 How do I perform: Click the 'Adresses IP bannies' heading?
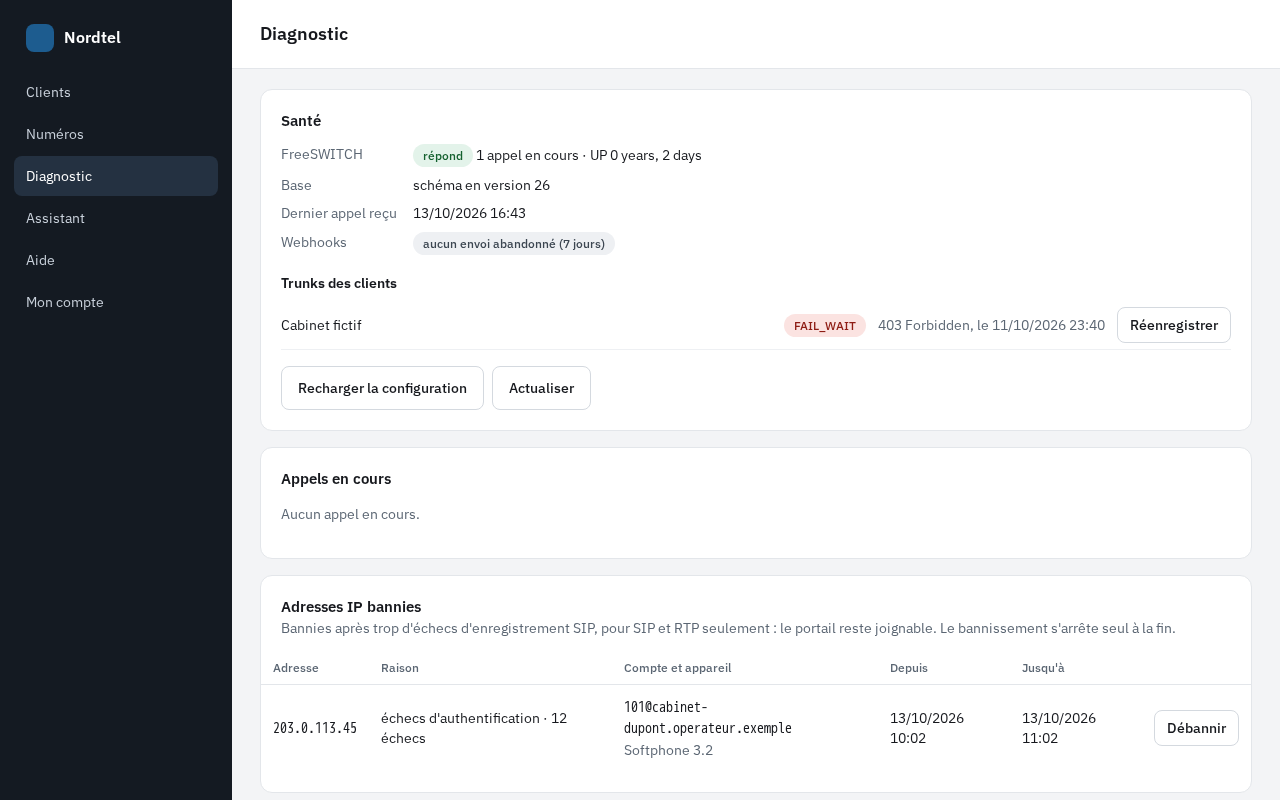tap(351, 607)
